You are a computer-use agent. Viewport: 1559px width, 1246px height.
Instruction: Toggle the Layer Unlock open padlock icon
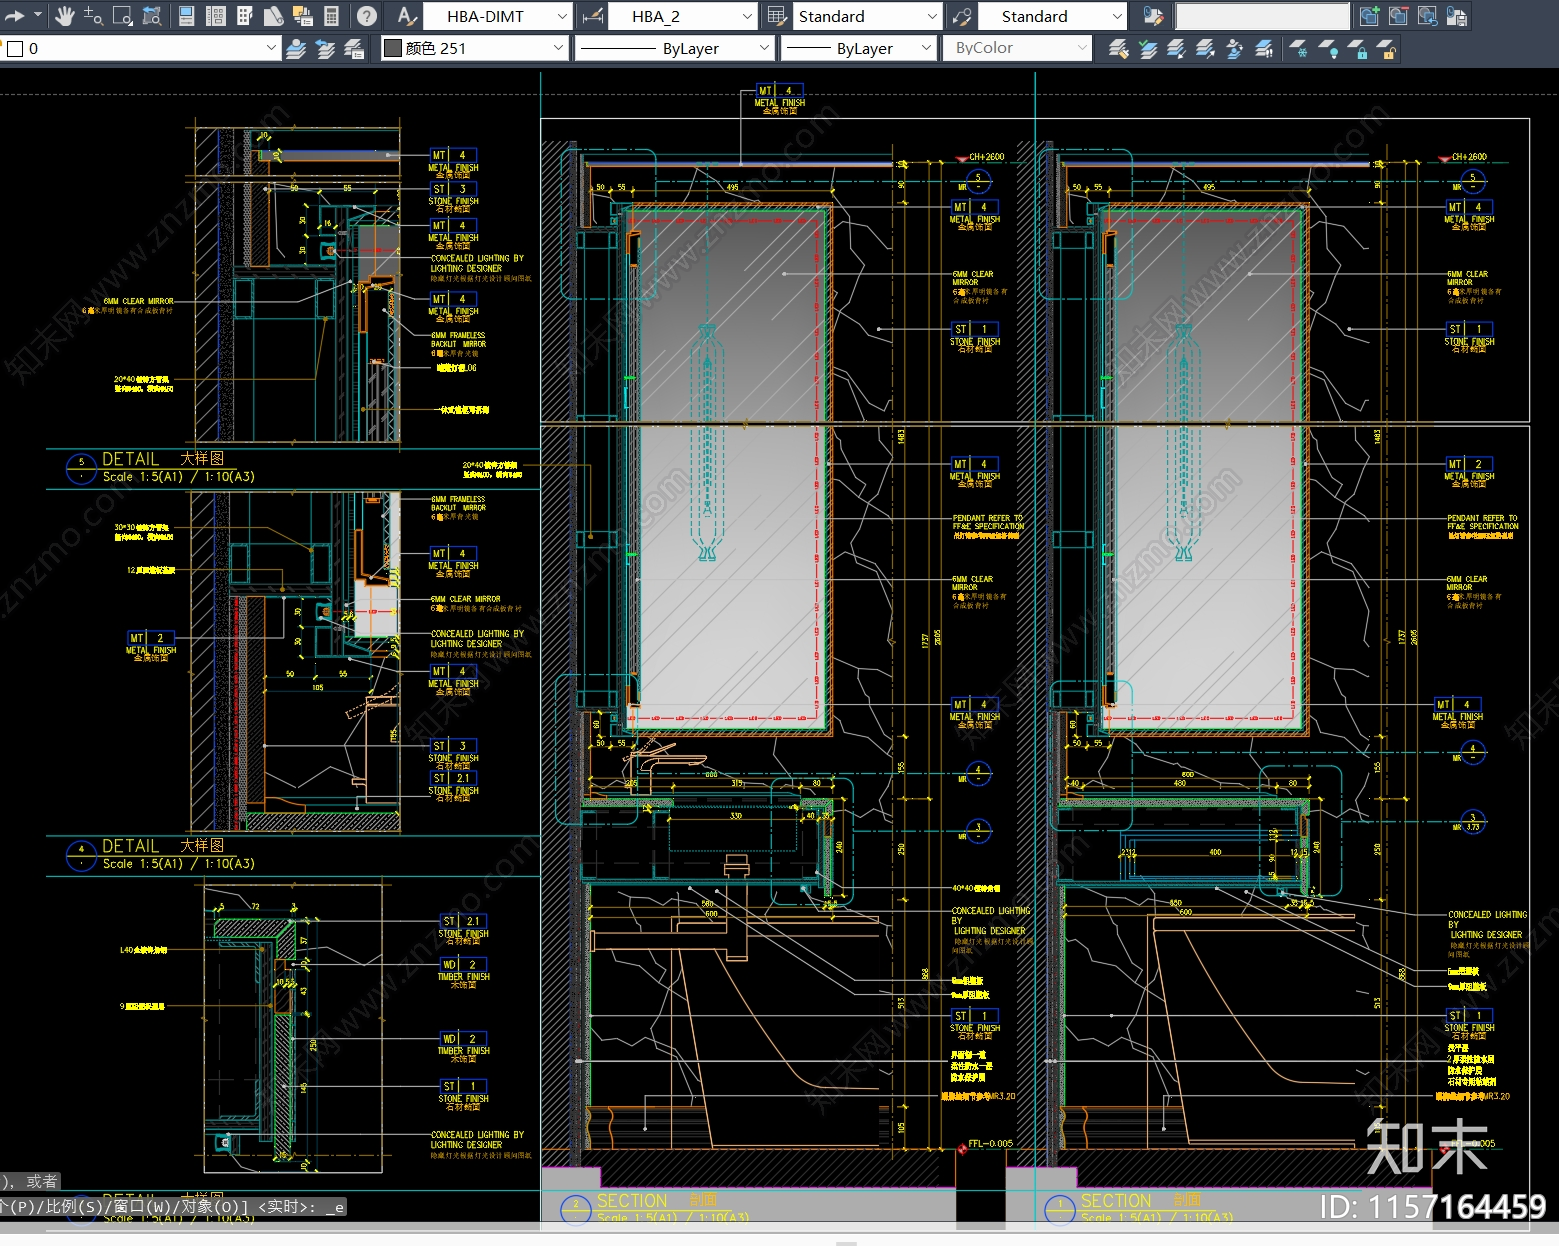point(1386,48)
